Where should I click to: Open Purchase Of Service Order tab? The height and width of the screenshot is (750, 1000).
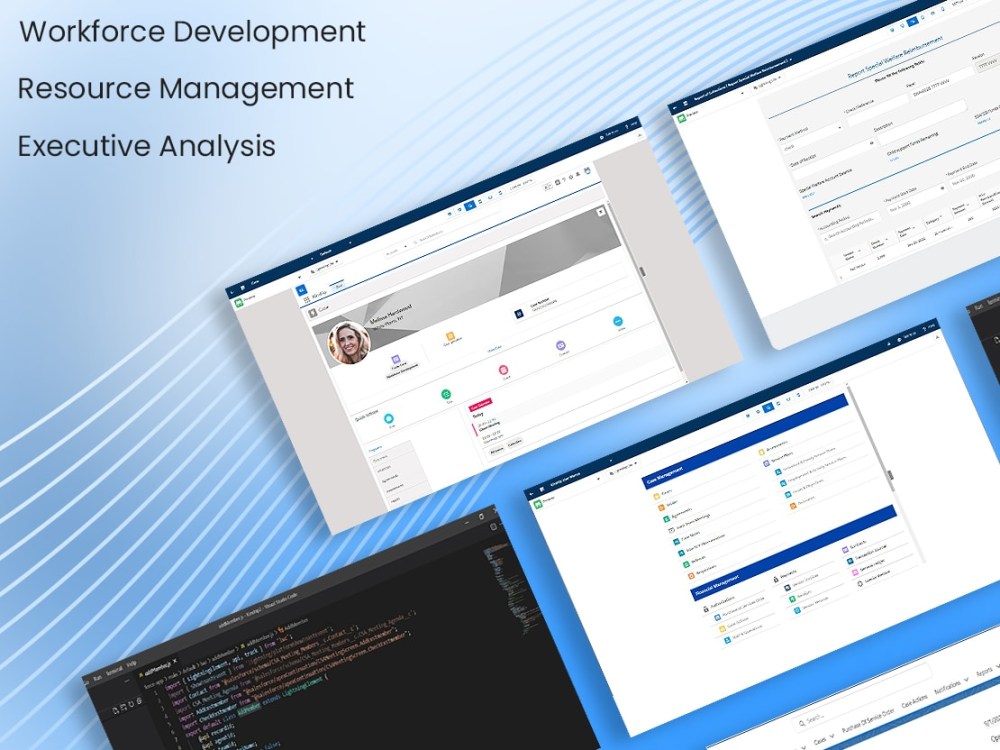867,721
